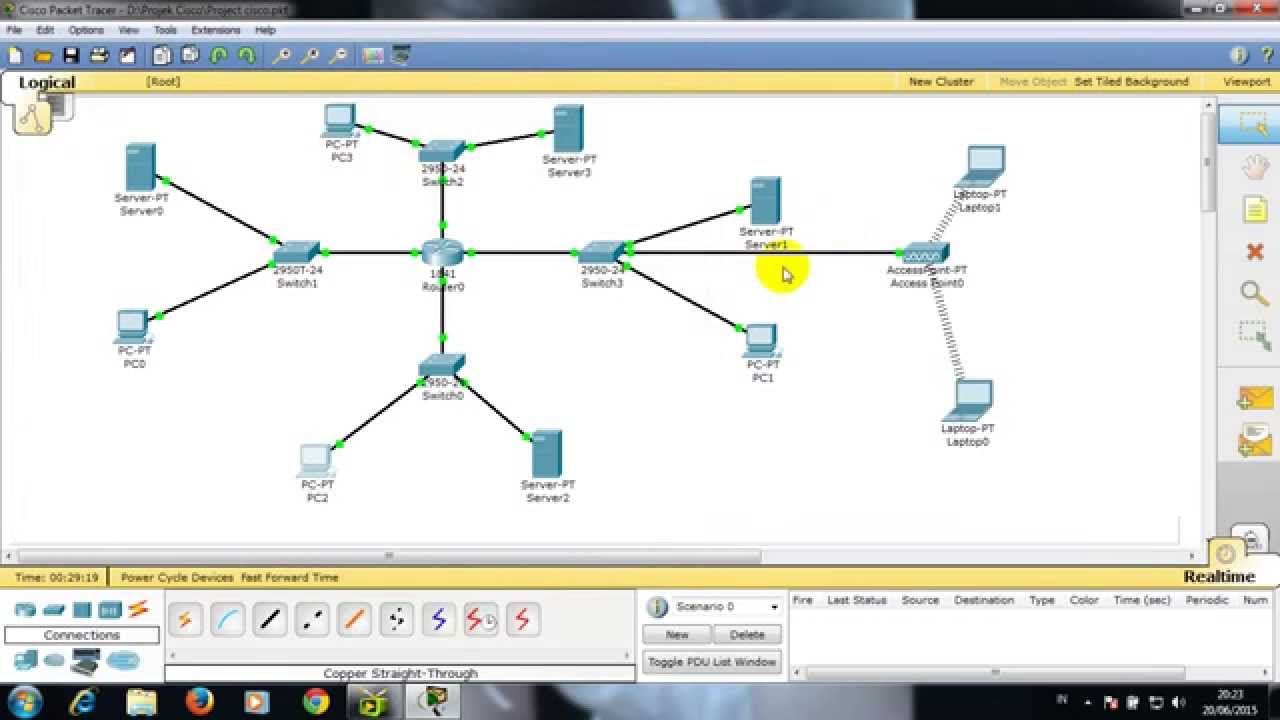Image resolution: width=1280 pixels, height=720 pixels.
Task: Click Fast Forward Time
Action: click(289, 577)
